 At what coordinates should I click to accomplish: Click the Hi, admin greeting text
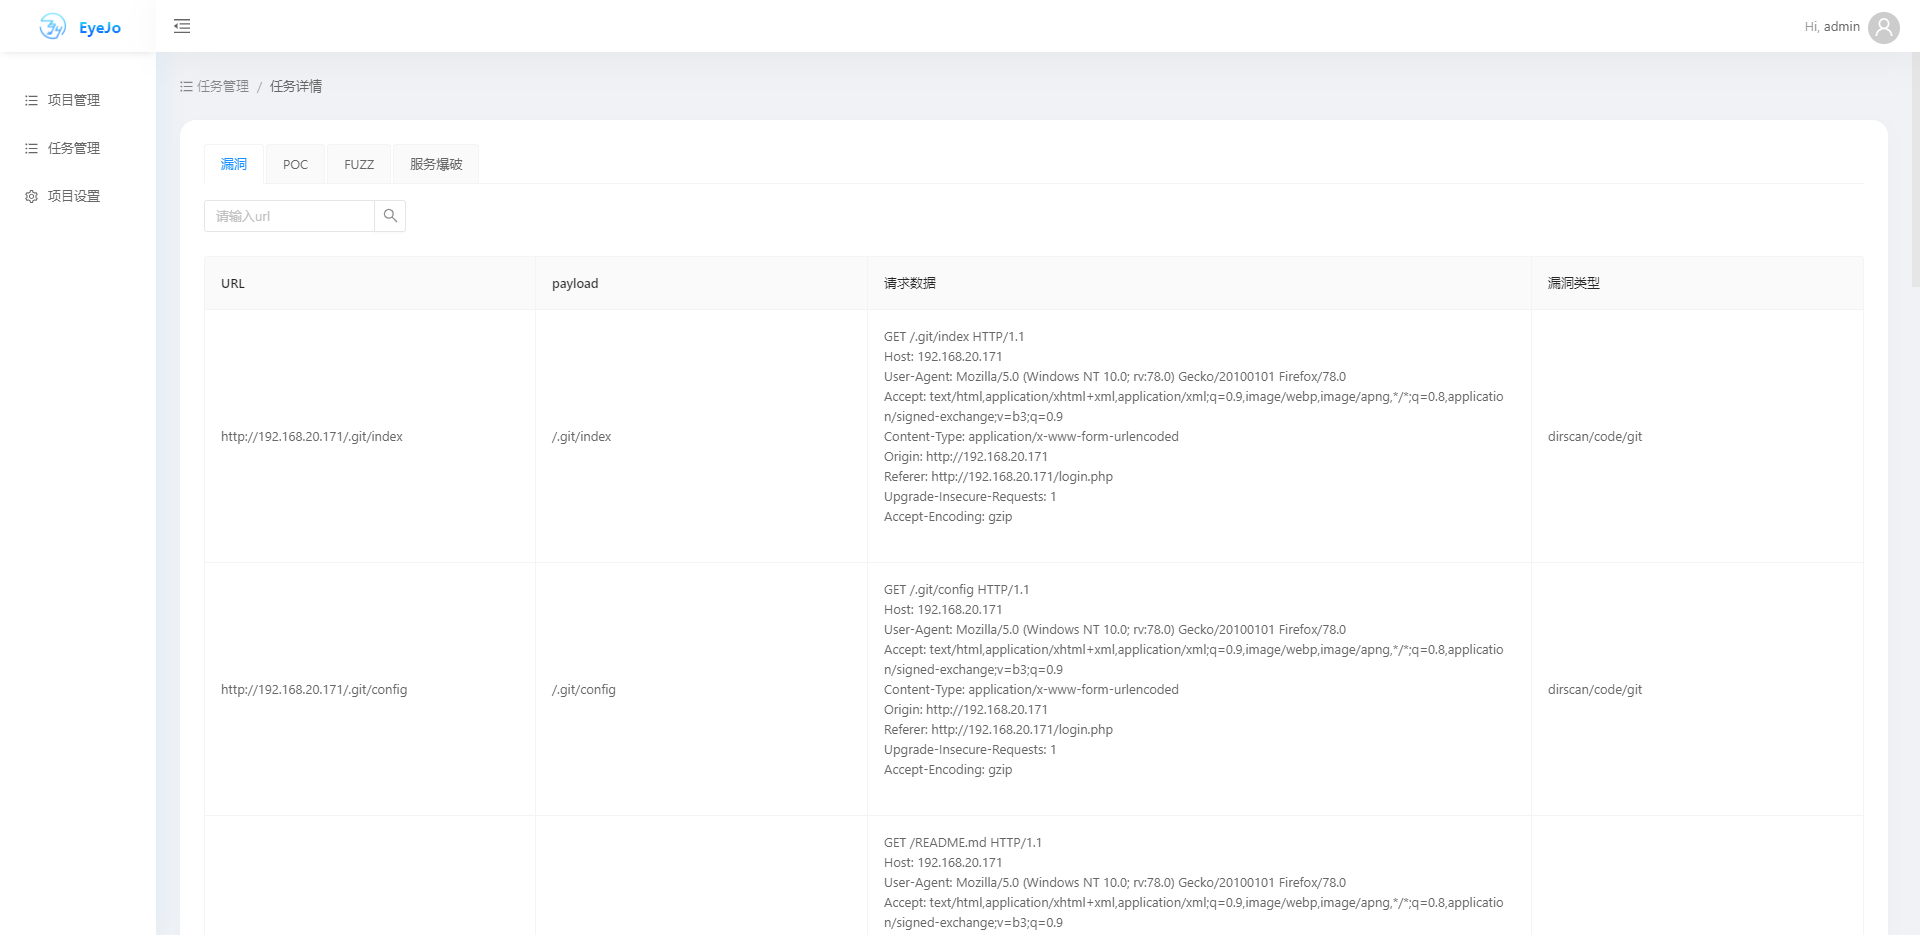click(1832, 27)
